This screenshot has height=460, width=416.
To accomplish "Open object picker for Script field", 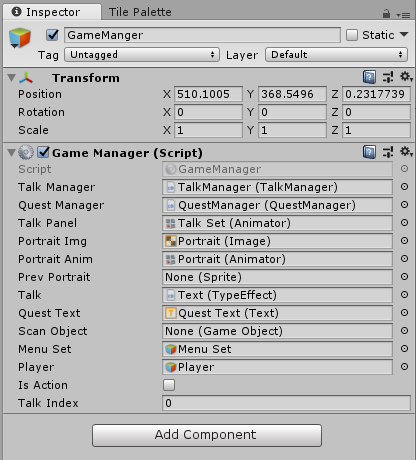I will coord(404,169).
